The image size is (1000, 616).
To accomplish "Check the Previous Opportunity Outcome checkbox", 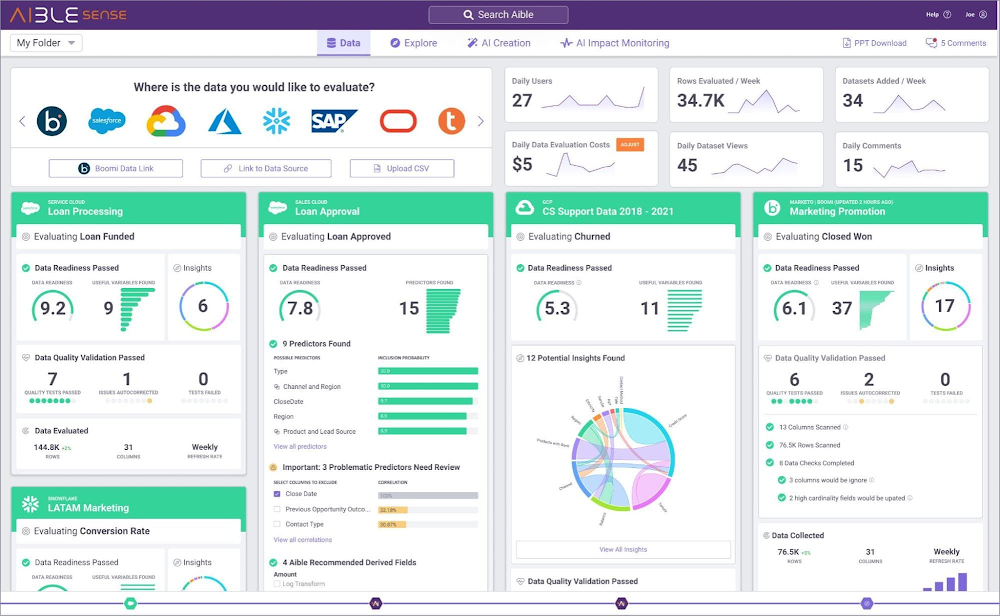I will point(277,510).
